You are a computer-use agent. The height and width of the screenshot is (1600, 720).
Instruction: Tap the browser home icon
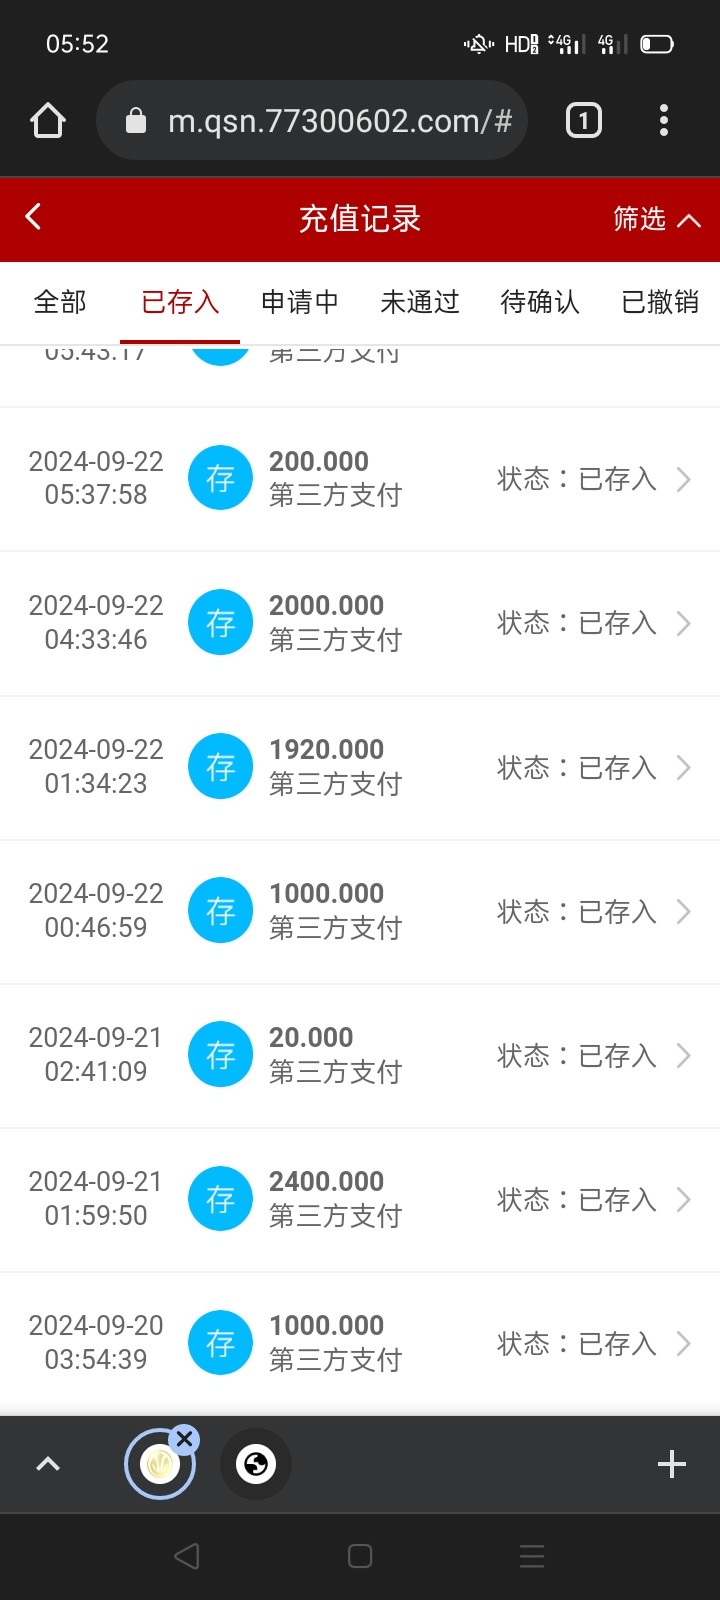click(48, 121)
